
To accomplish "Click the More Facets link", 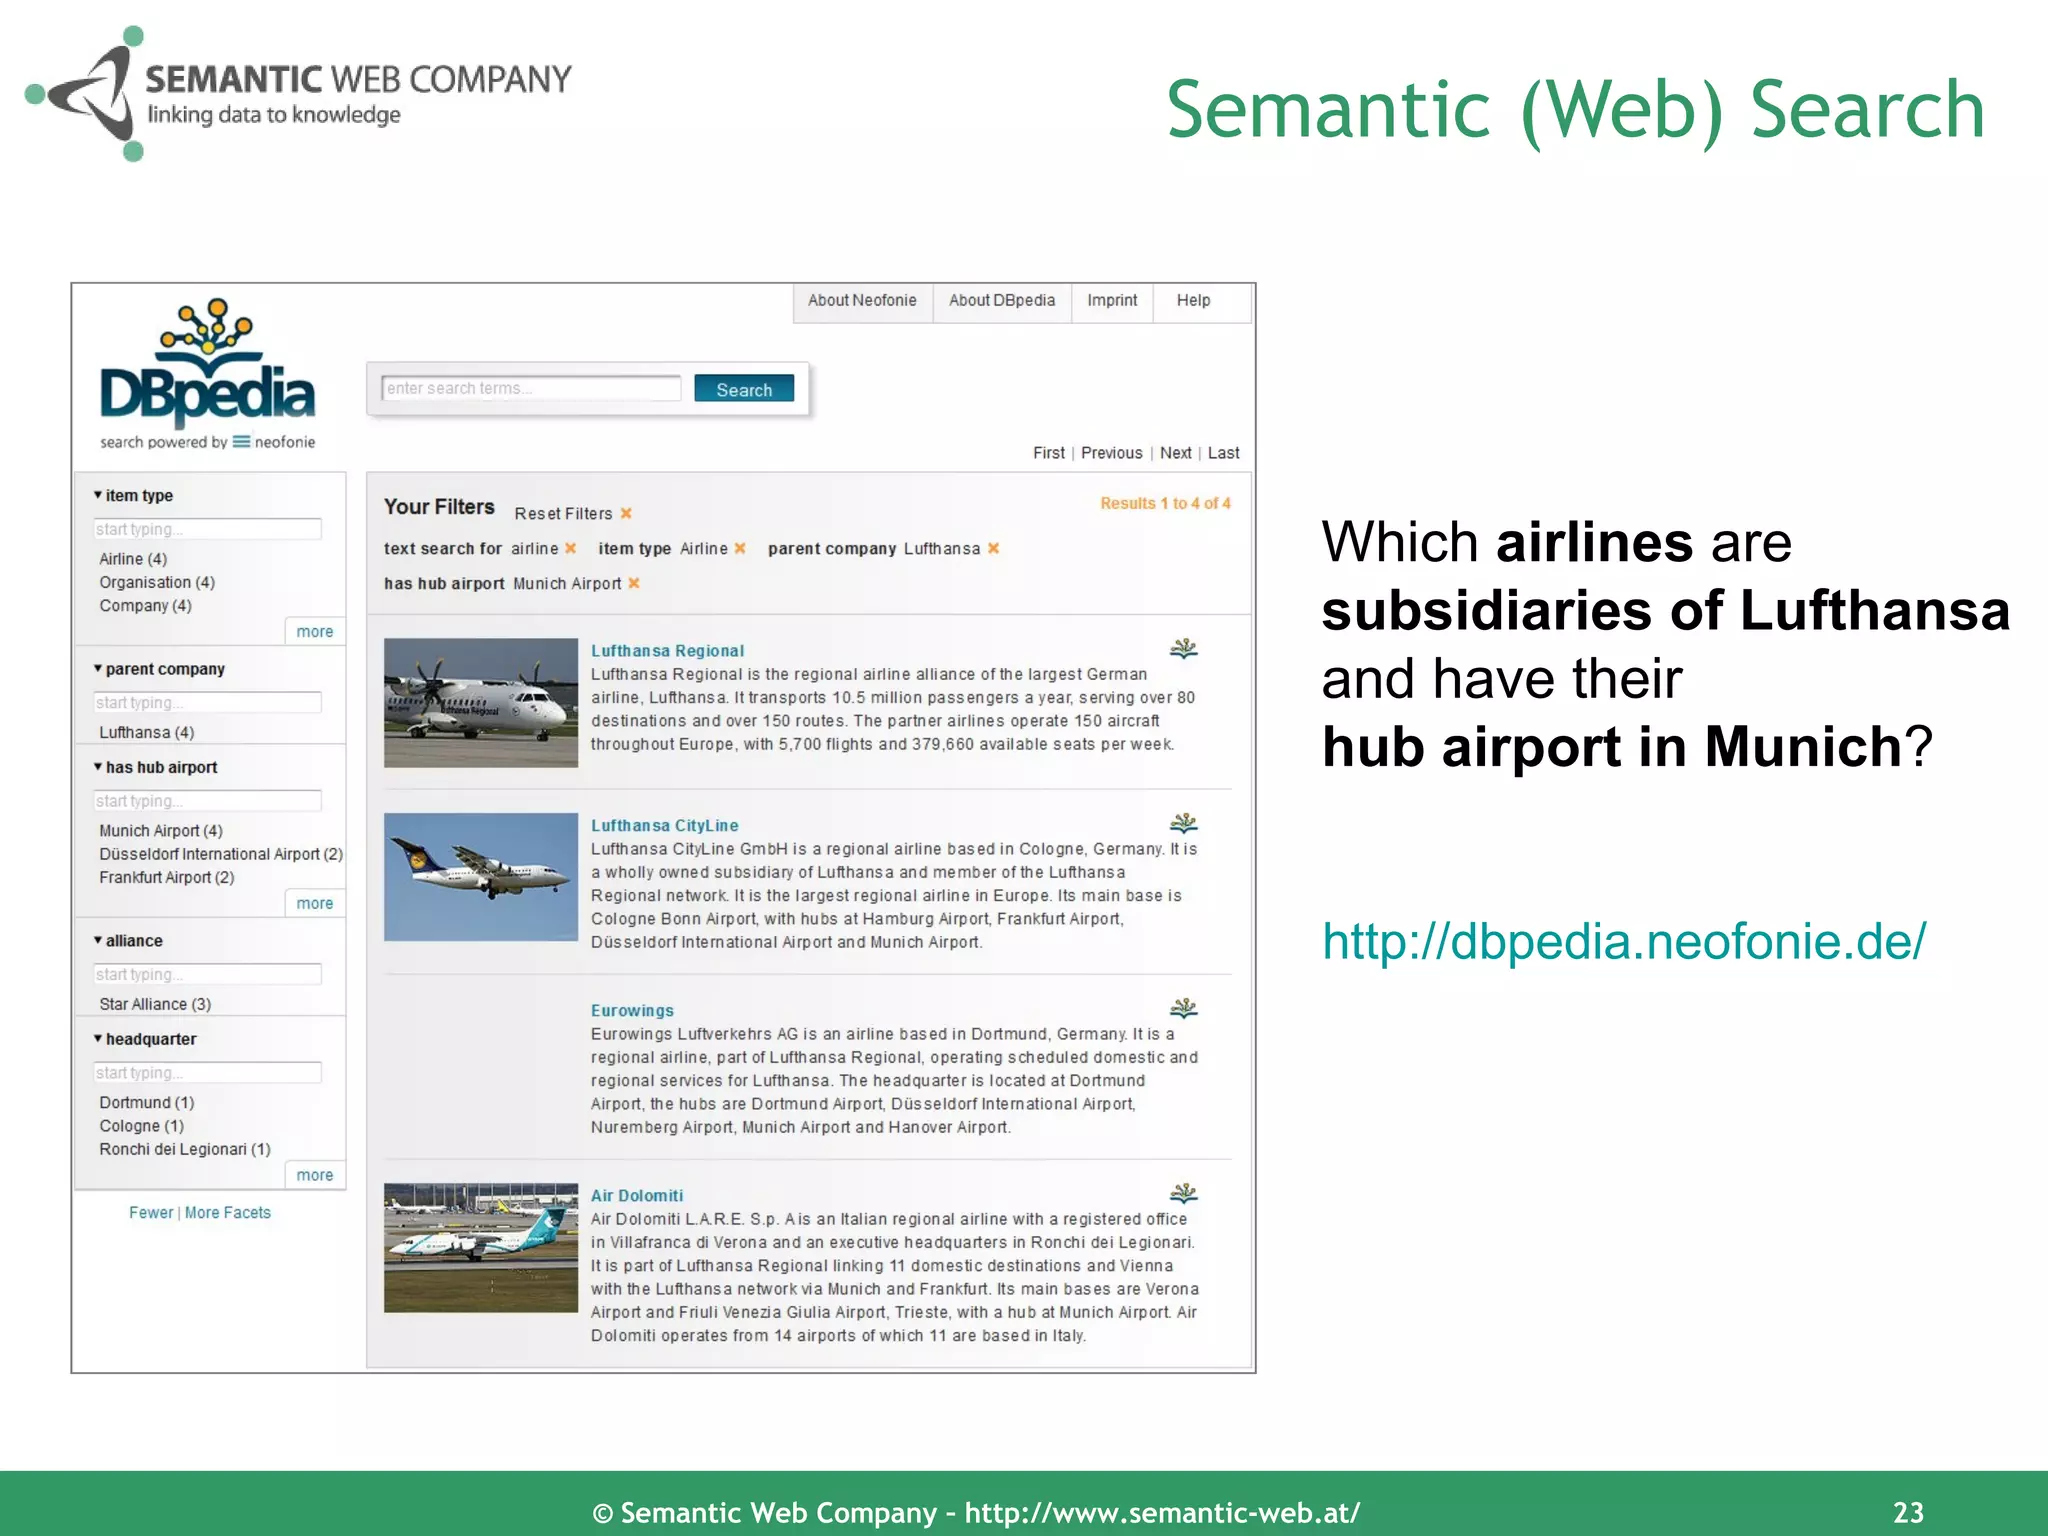I will point(228,1213).
